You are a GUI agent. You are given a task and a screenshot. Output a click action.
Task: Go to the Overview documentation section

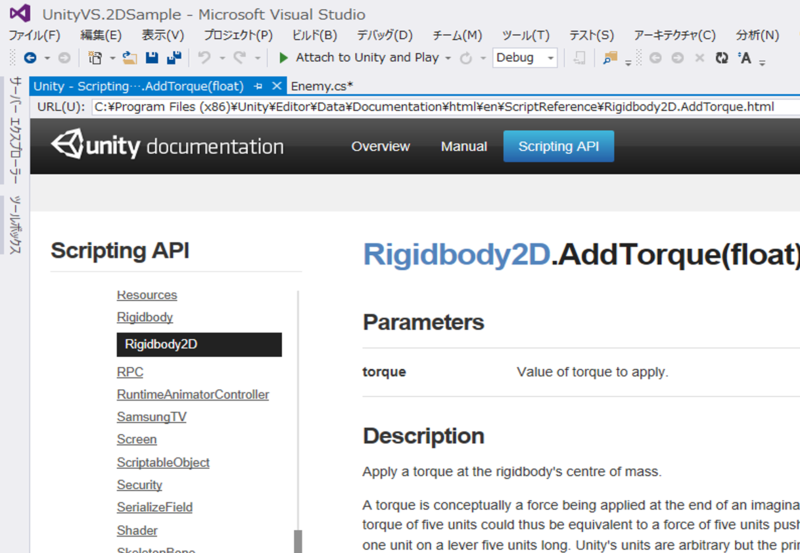click(381, 146)
